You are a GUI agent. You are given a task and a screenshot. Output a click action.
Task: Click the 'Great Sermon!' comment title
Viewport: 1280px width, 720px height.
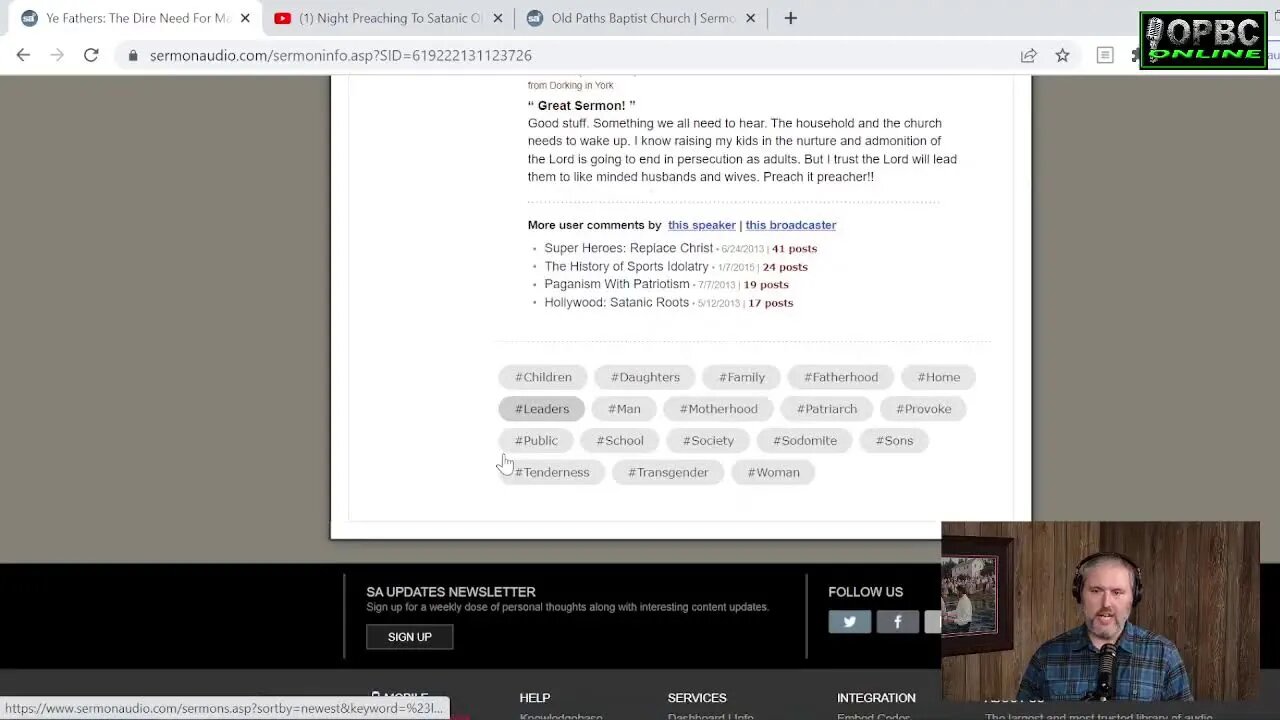click(x=581, y=105)
